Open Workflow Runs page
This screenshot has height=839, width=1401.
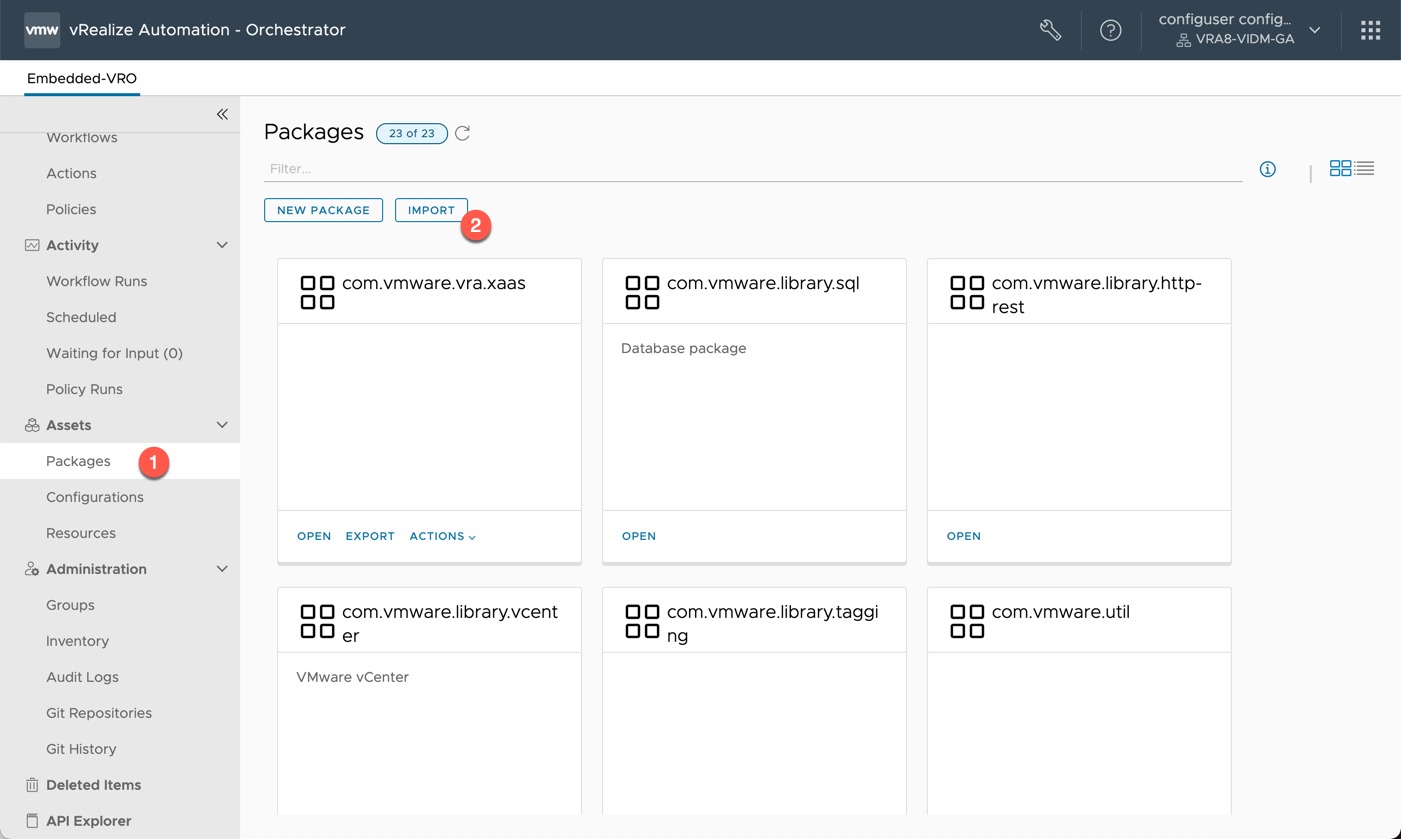pos(97,281)
